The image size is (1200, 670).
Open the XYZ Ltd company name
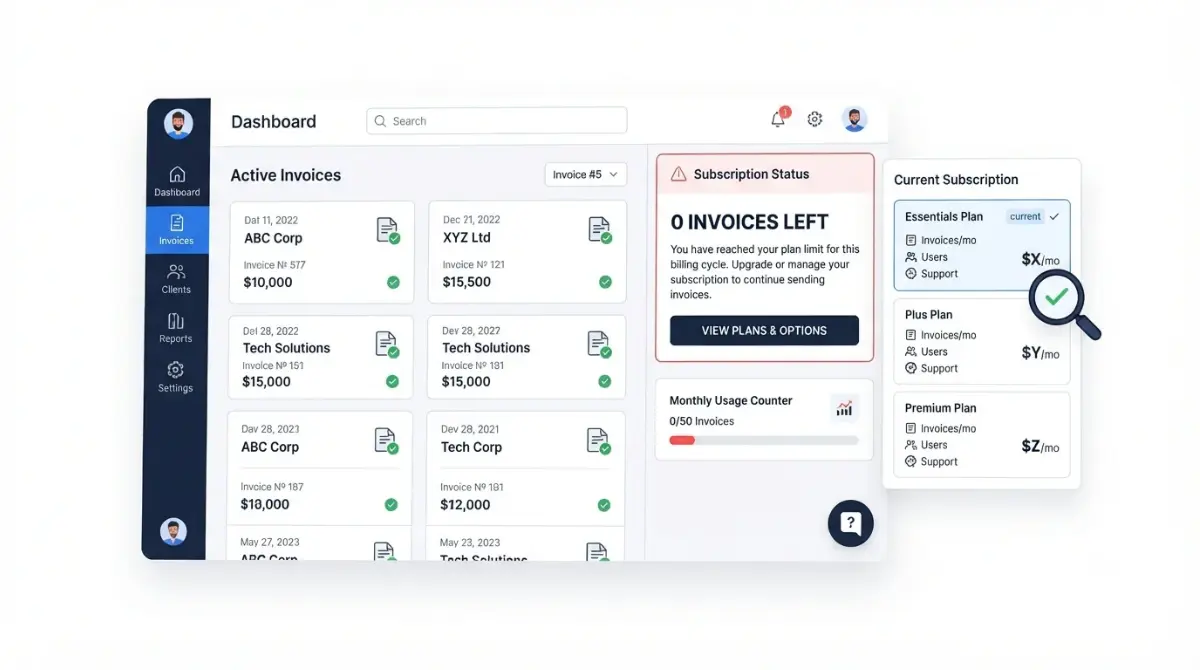click(x=467, y=238)
